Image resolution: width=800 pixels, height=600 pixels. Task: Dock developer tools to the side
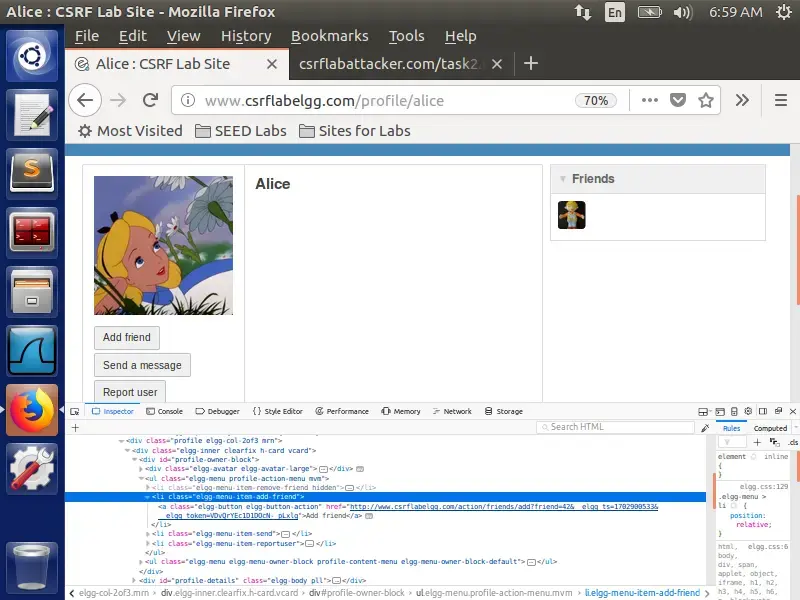pyautogui.click(x=763, y=411)
